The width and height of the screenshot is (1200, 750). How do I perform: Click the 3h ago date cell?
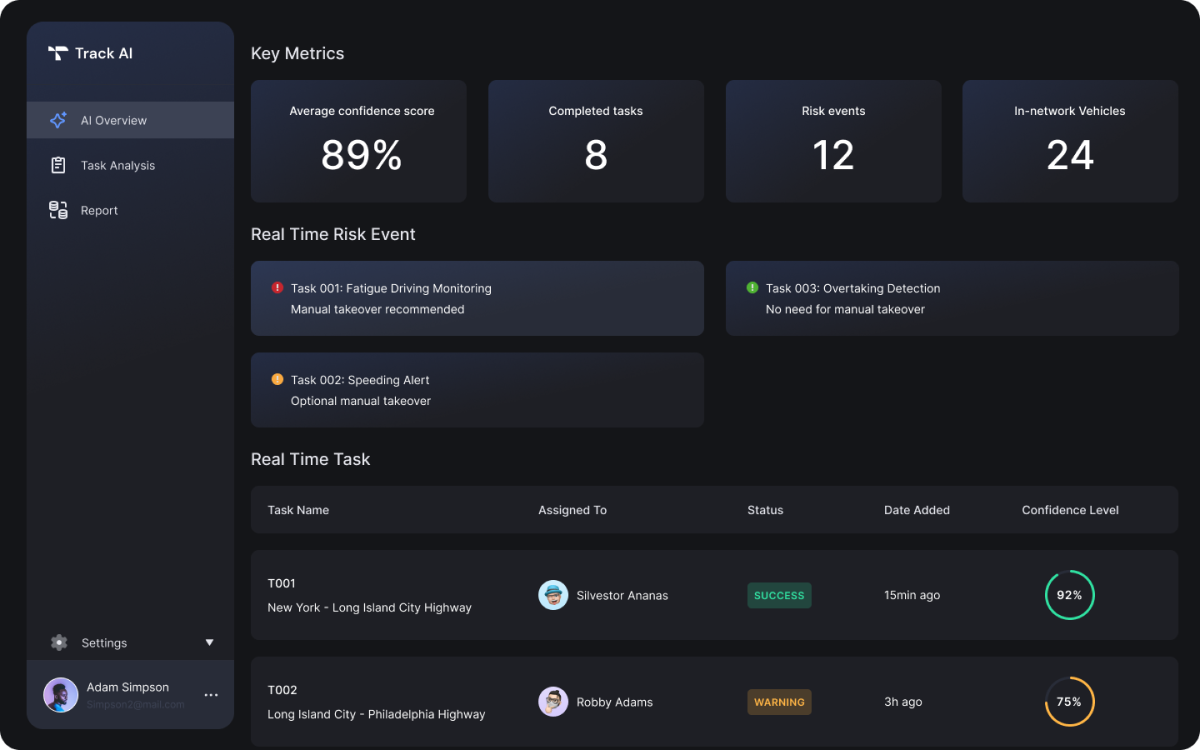[x=903, y=702]
